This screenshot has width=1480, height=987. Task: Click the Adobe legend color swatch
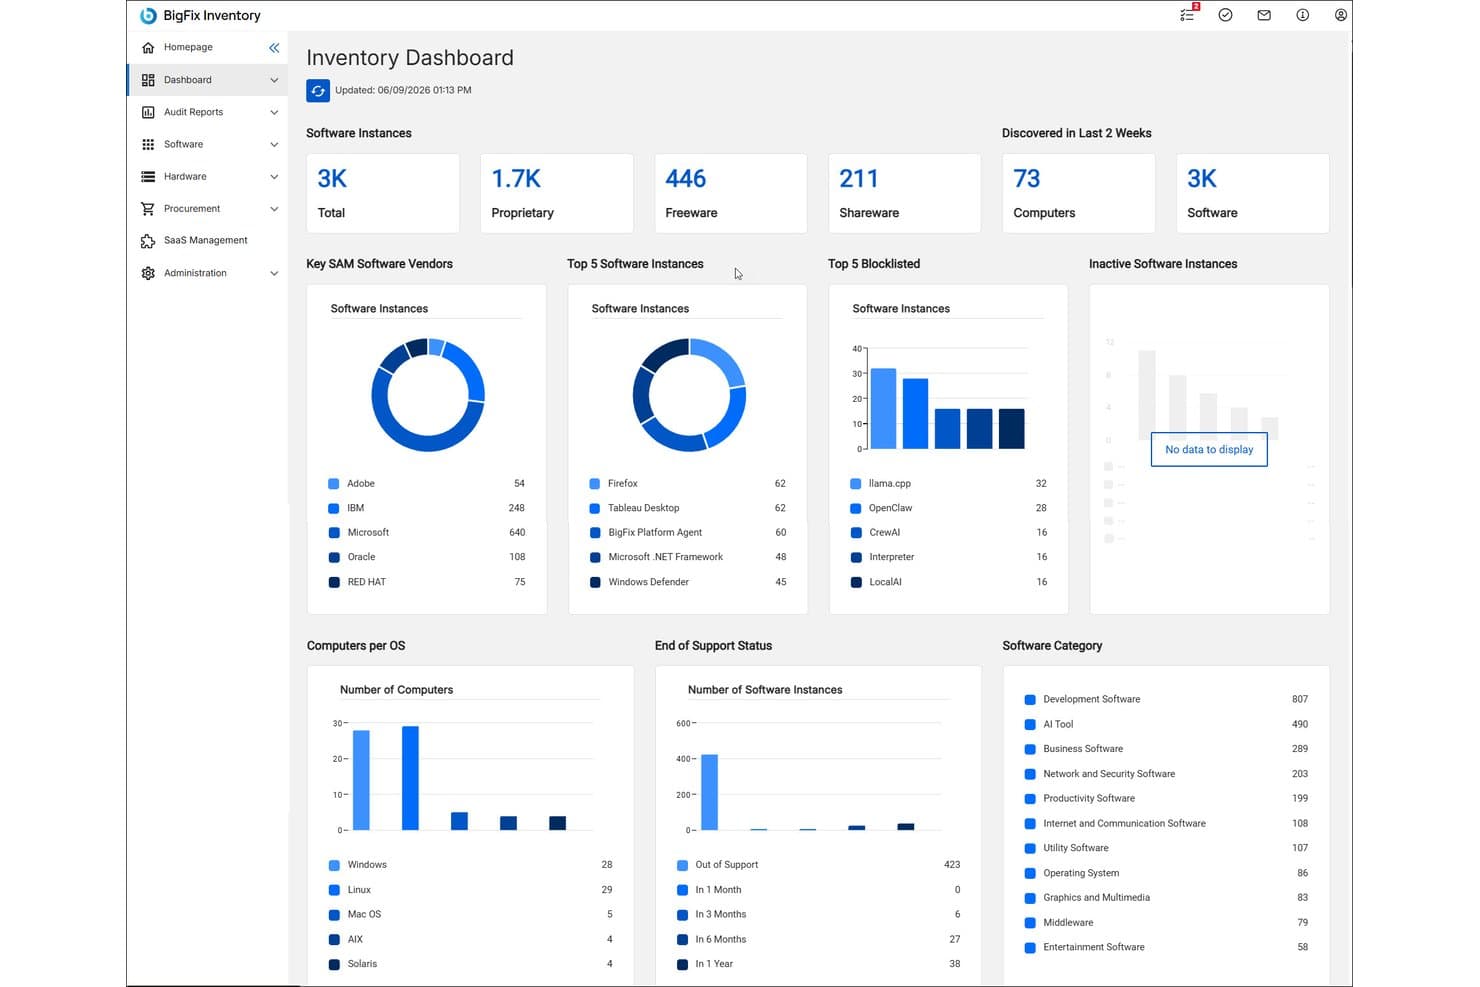click(x=334, y=484)
